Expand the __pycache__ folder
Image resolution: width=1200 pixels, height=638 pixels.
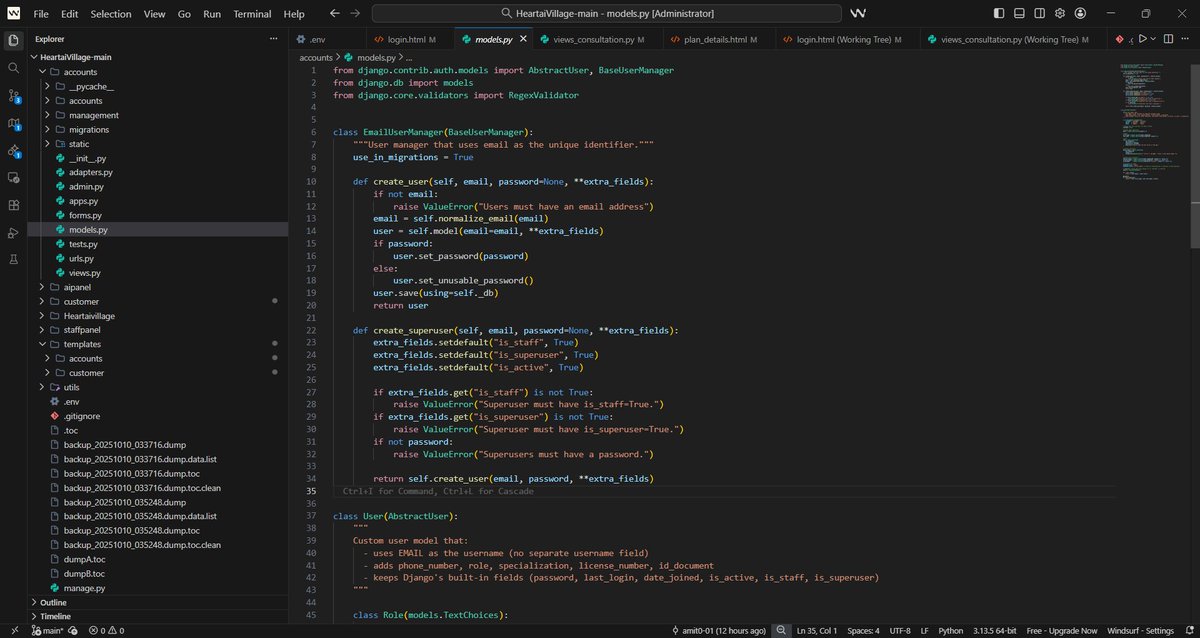tap(159, 87)
